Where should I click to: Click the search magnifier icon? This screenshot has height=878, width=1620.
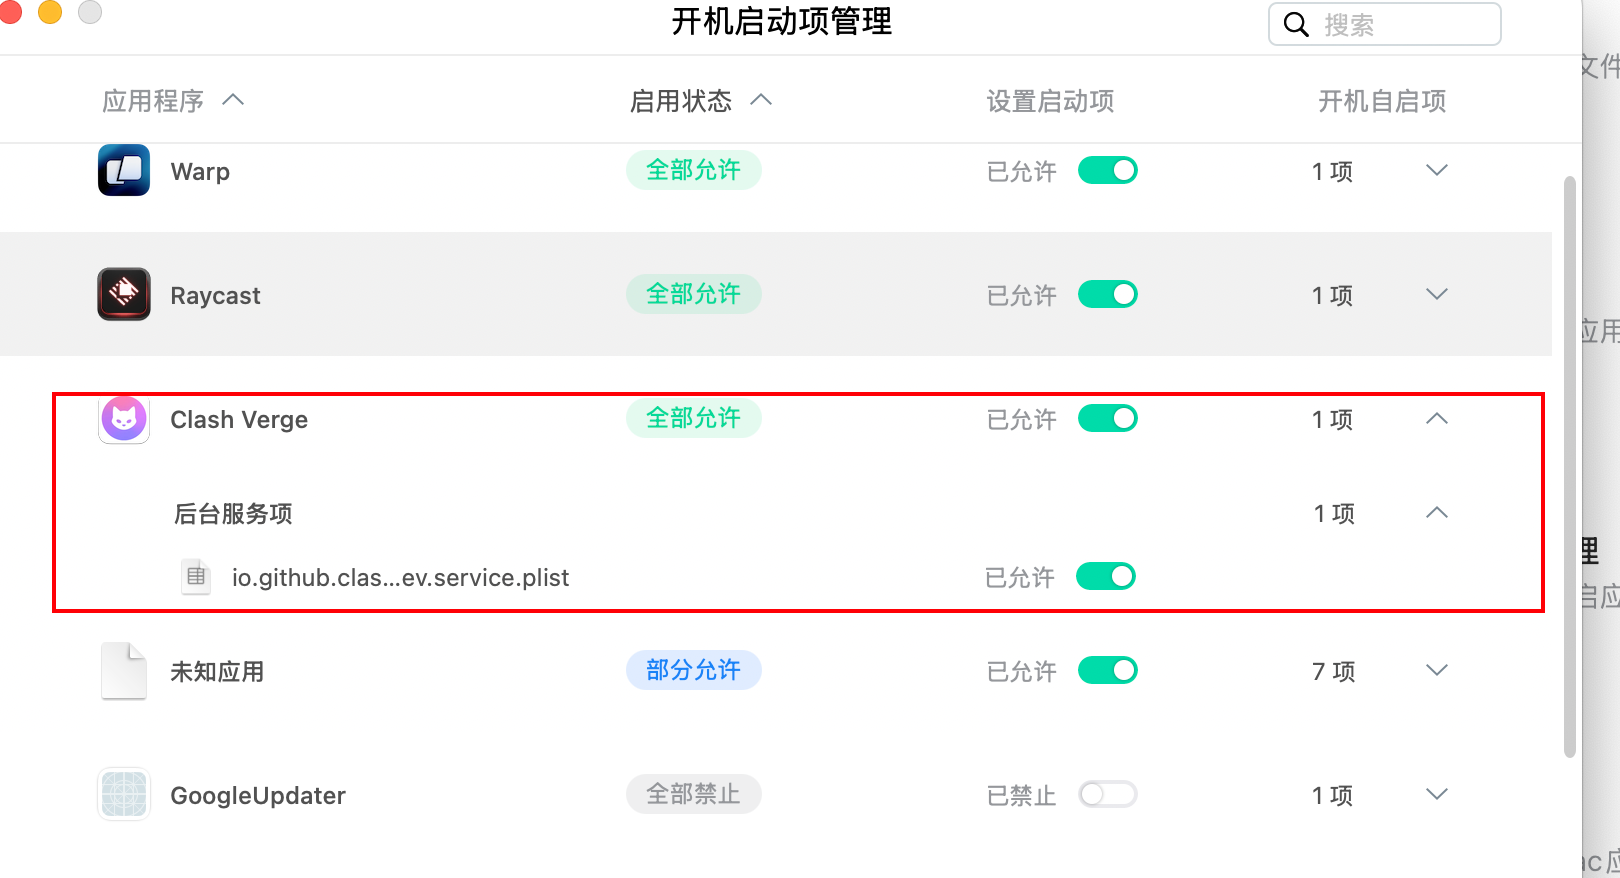1296,25
